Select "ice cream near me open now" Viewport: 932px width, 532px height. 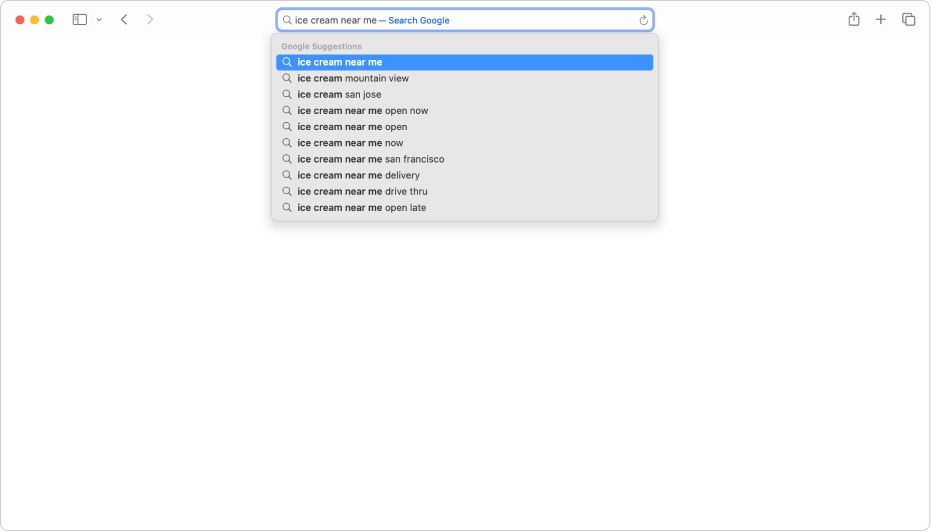click(x=362, y=111)
